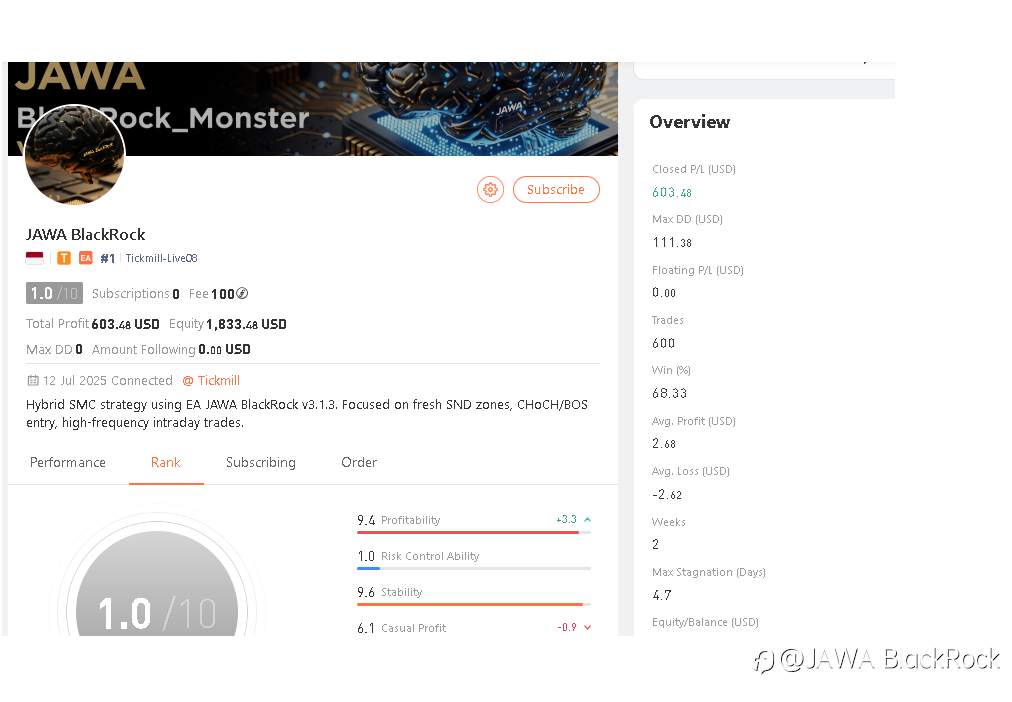Click the JAWA brain banner image
The height and width of the screenshot is (702, 1012).
coord(312,108)
